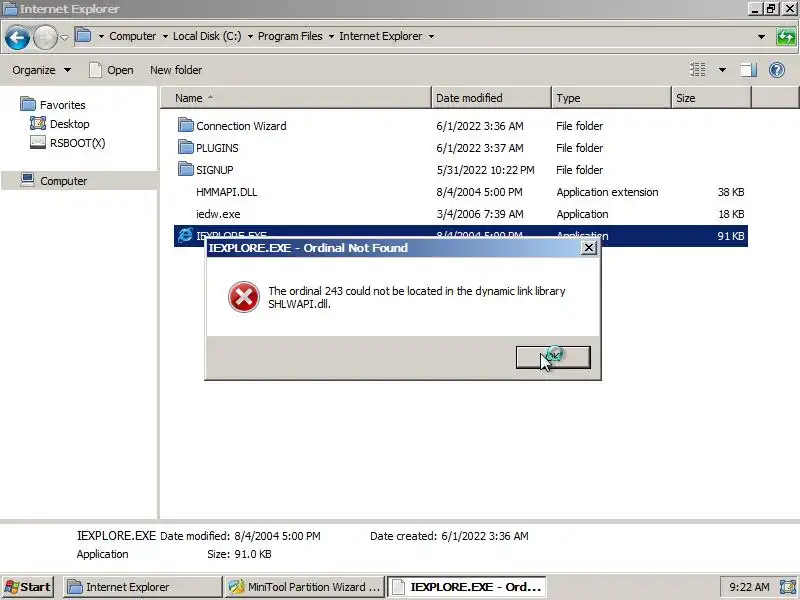Select Program Files breadcrumb

pyautogui.click(x=290, y=36)
